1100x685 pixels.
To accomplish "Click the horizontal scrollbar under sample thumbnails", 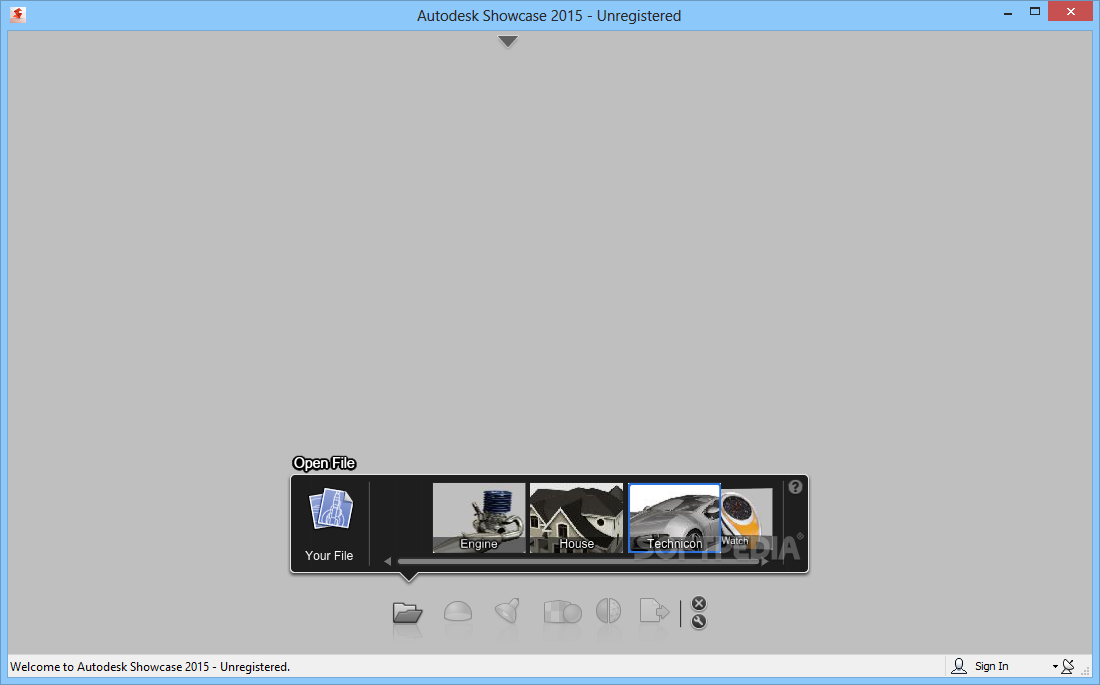I will click(578, 561).
